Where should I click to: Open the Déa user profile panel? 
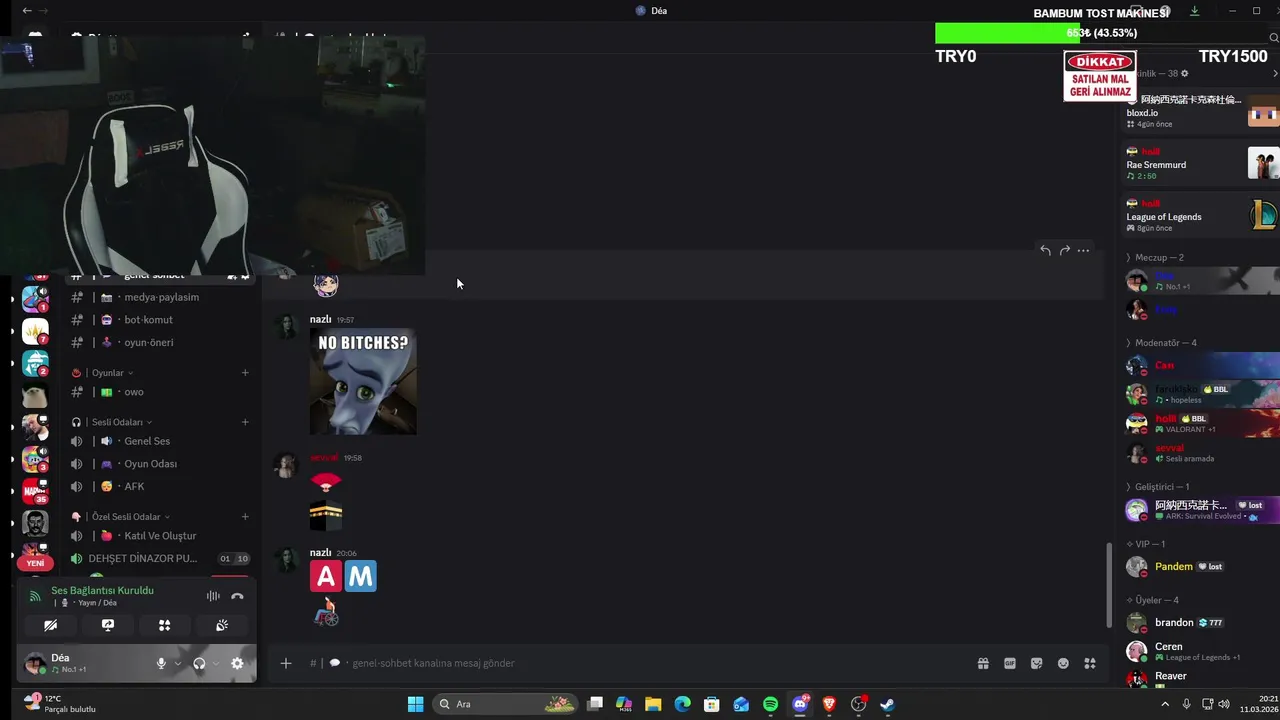[70, 663]
